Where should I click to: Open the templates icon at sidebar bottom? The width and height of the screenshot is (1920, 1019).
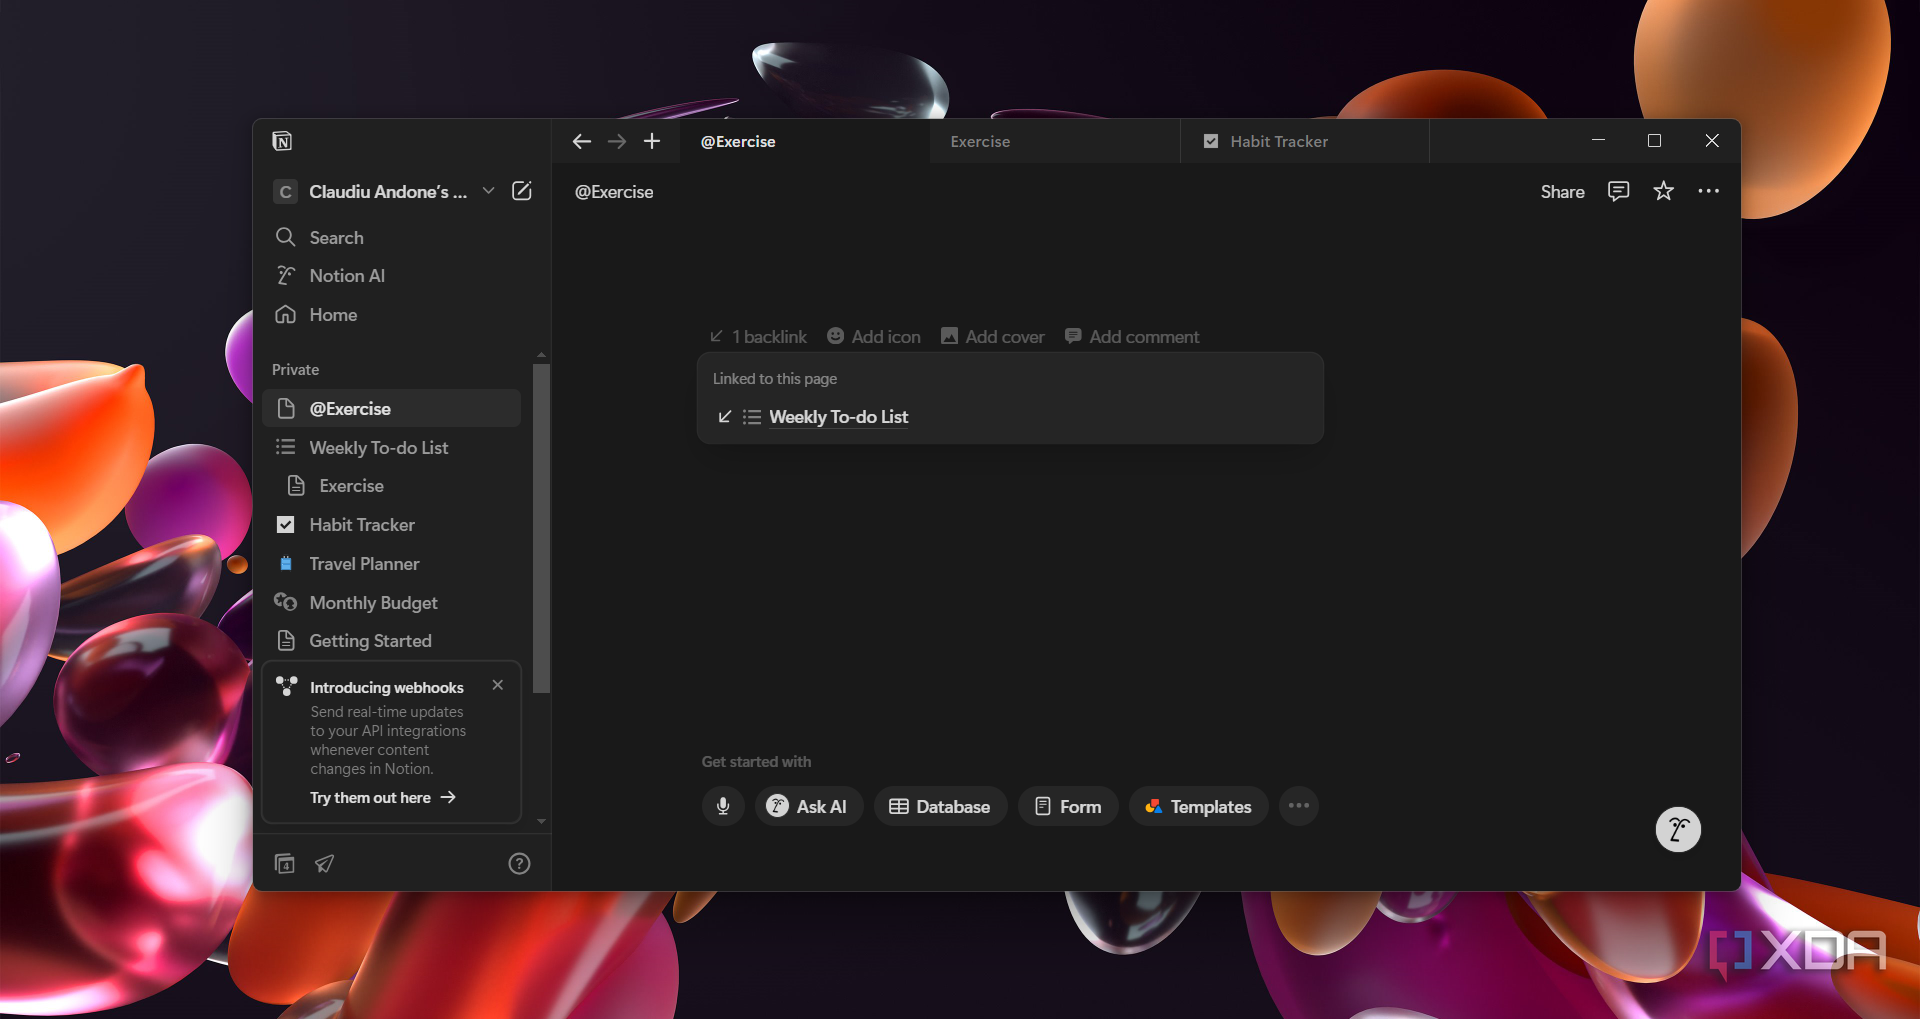(x=285, y=863)
